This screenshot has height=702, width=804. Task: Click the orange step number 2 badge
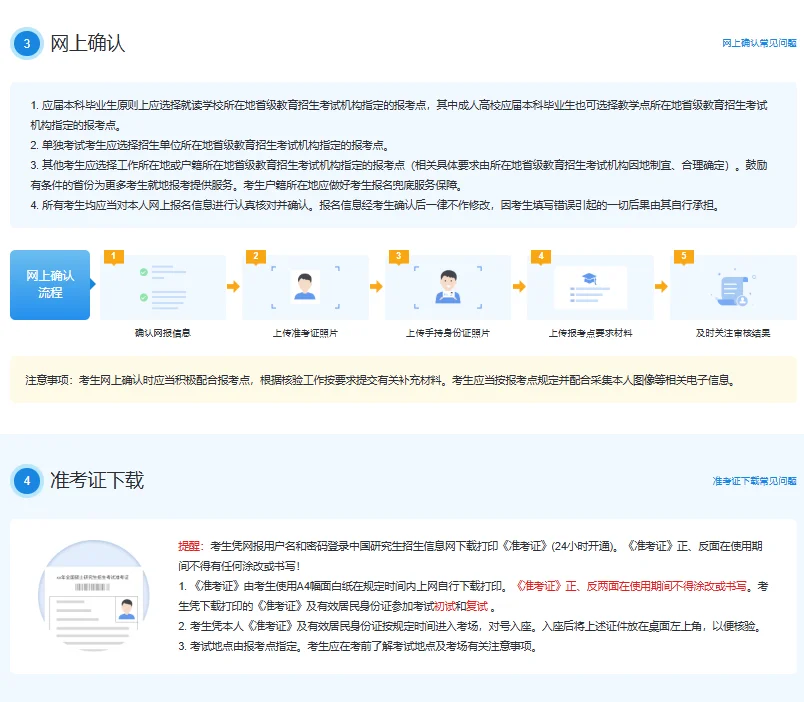255,257
